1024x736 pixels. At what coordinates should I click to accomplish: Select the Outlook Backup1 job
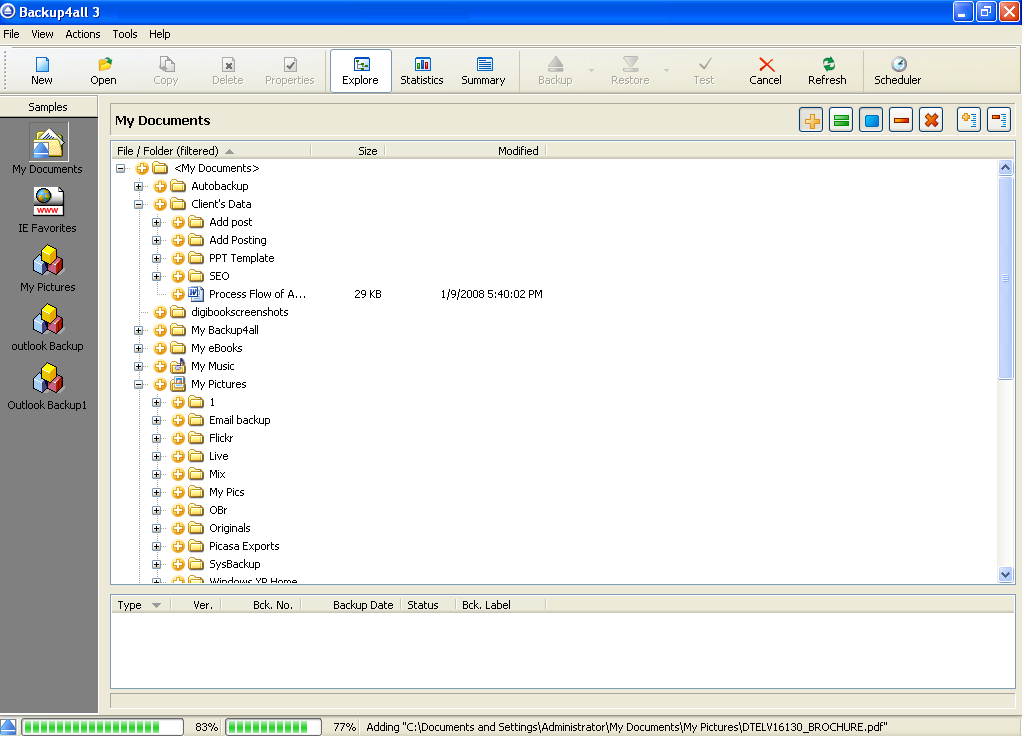point(48,386)
